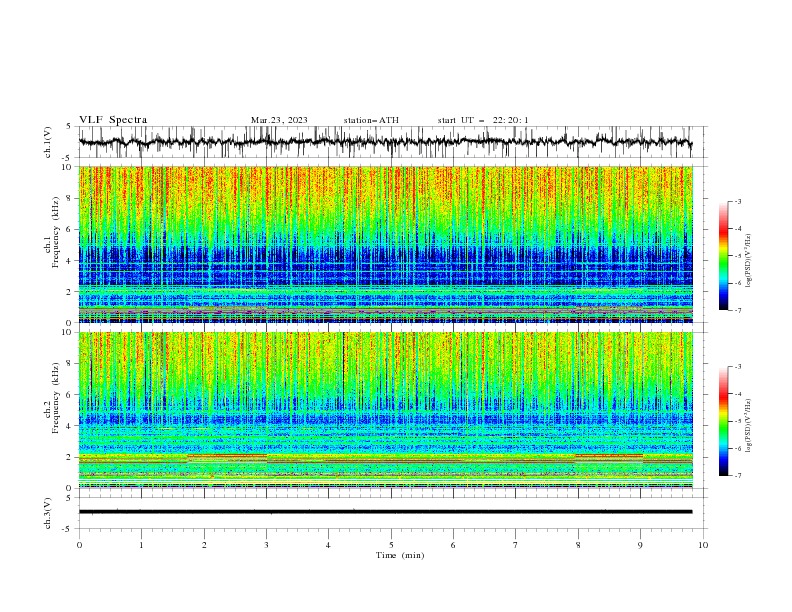Click the ch.2 "Frequency (kHz)" axis label
This screenshot has height=612, width=792.
coord(55,397)
